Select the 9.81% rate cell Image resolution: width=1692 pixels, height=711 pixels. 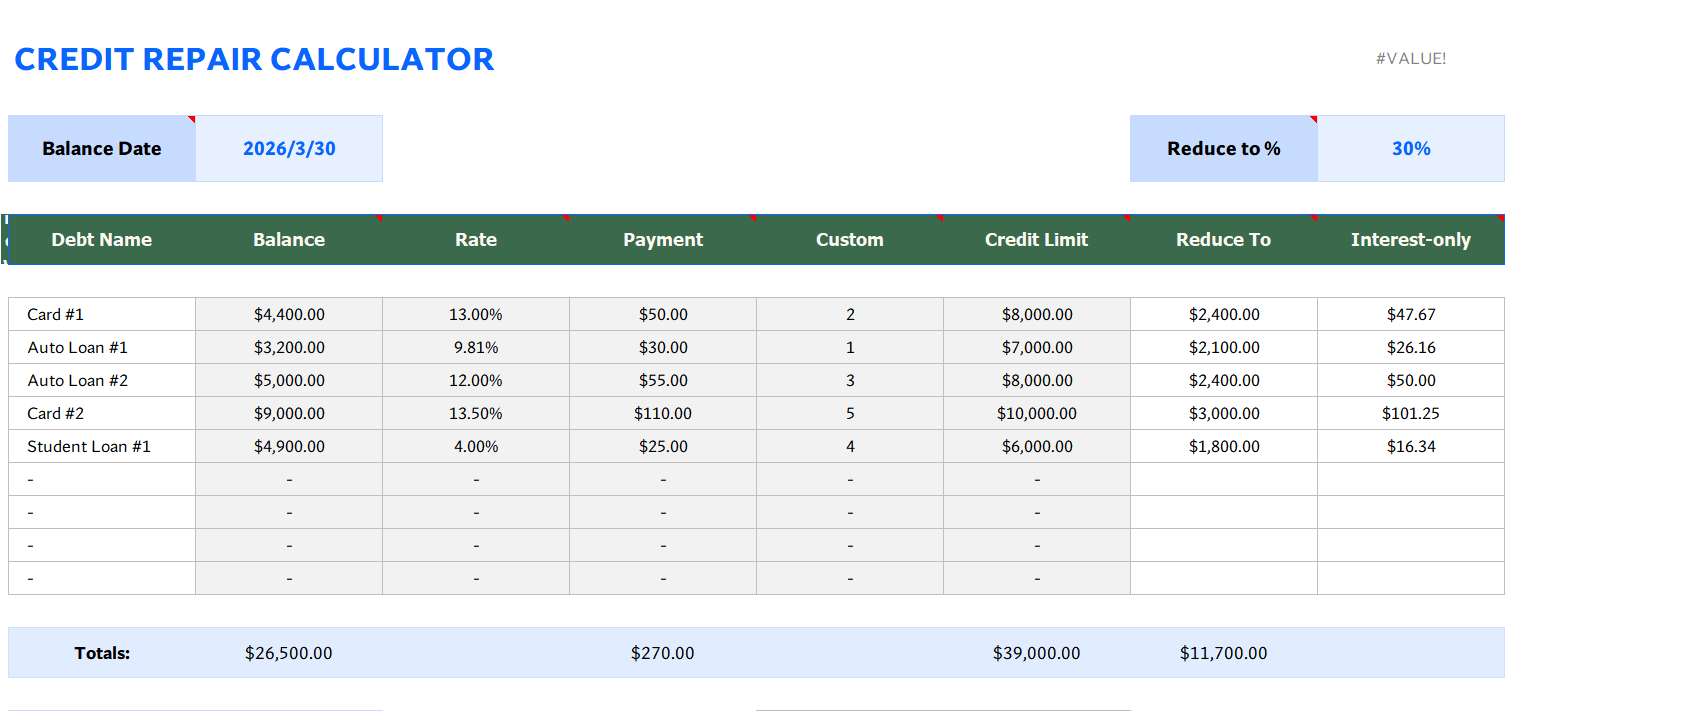click(476, 347)
